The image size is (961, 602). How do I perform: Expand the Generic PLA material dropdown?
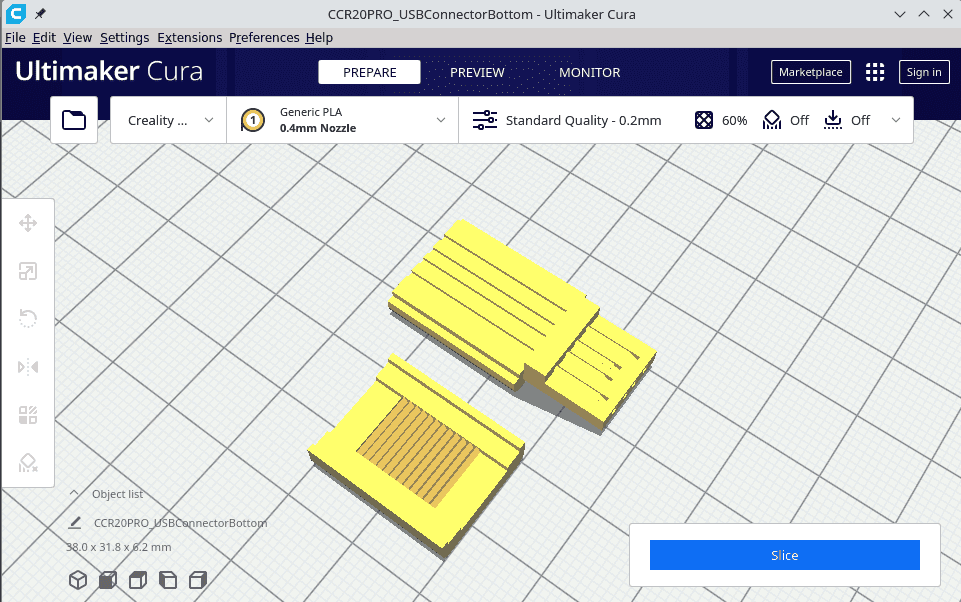point(343,120)
